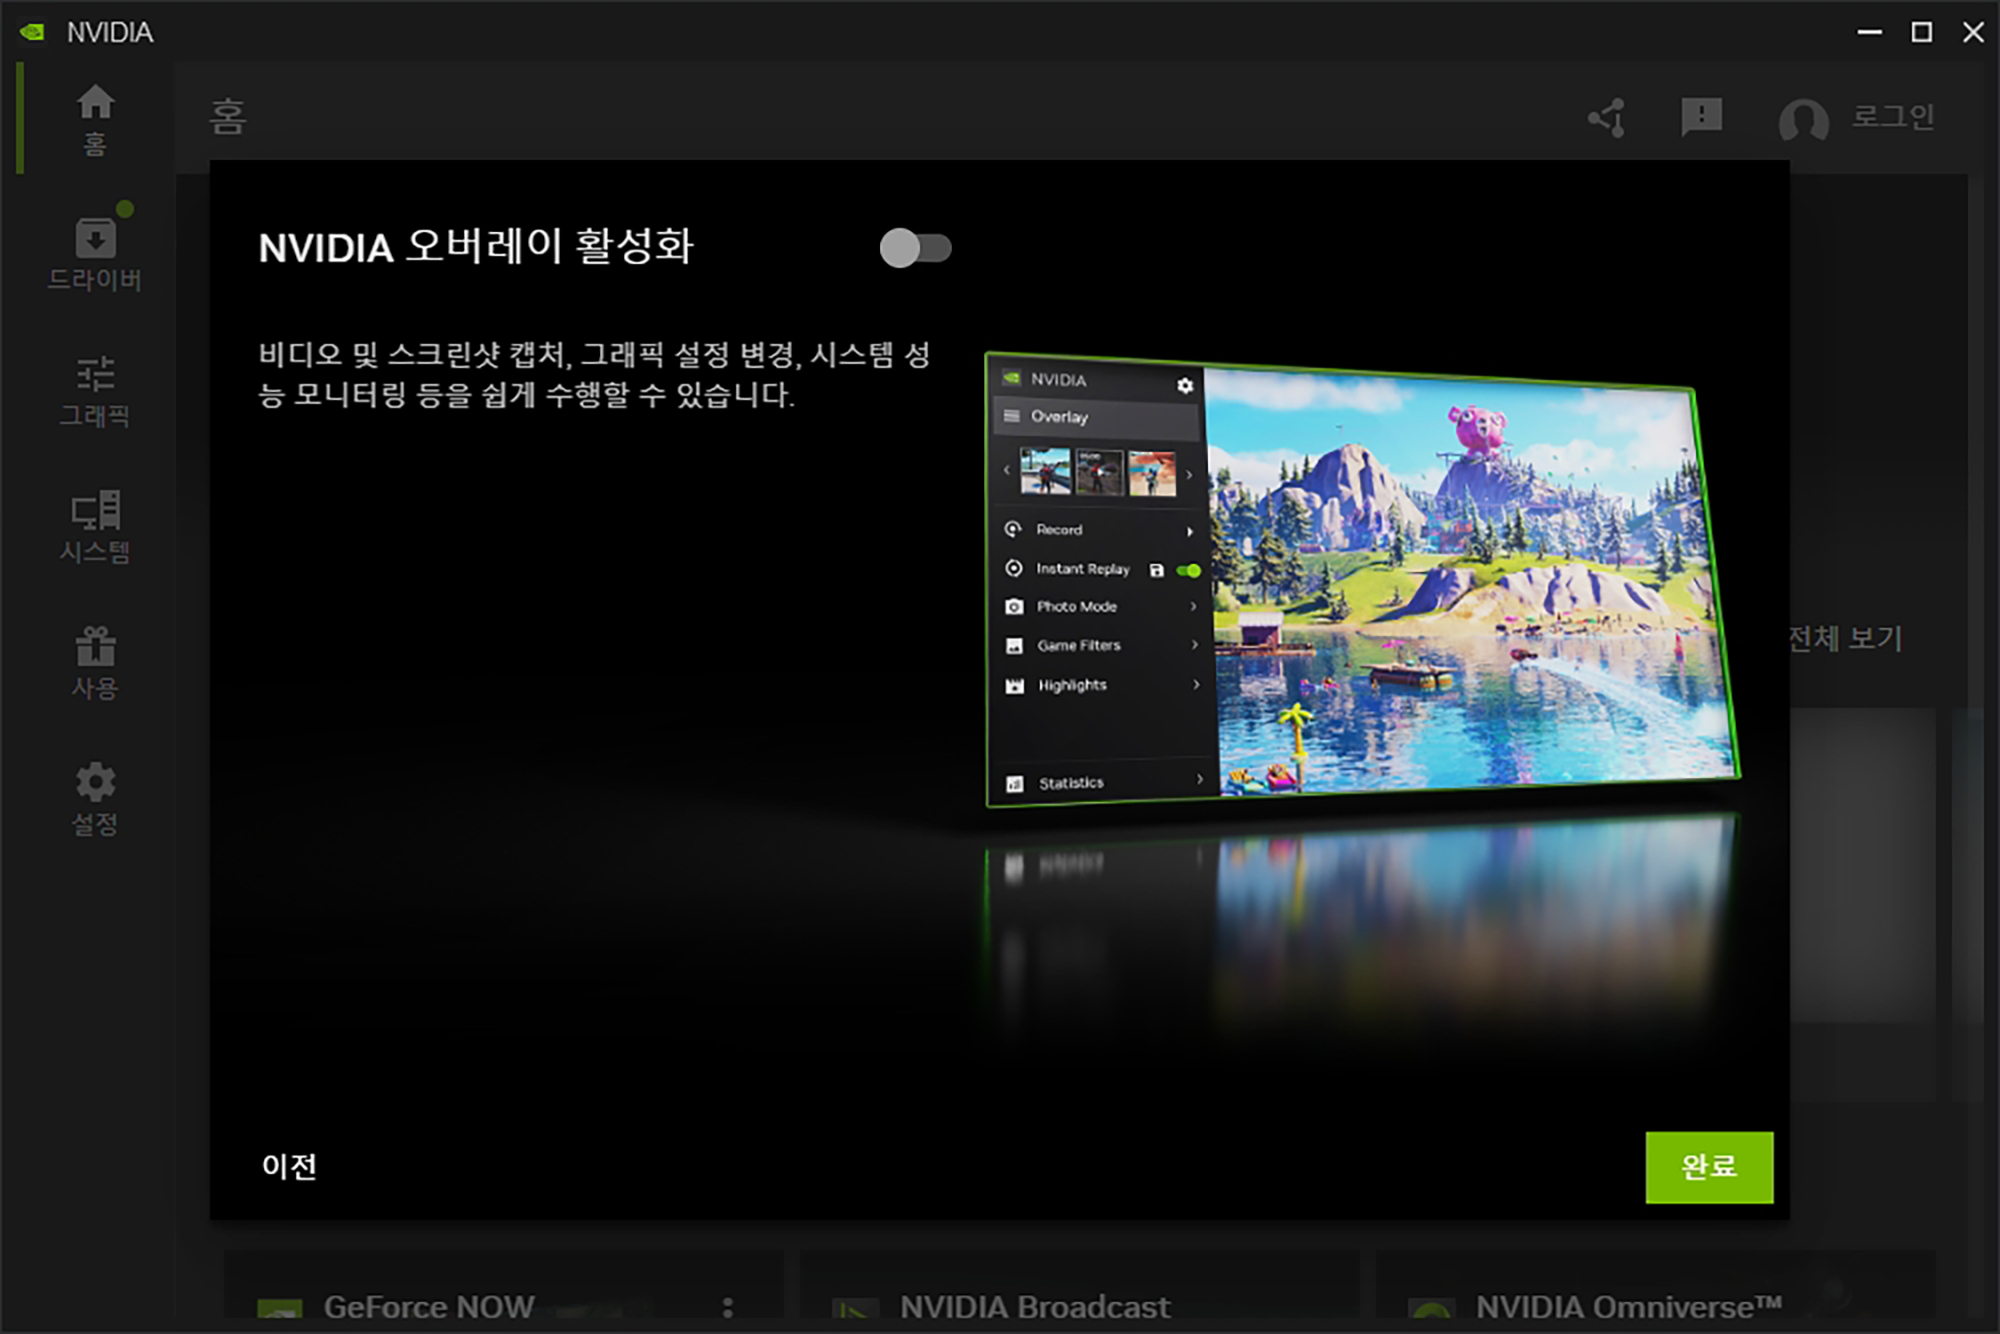Click the 로그인 login link
This screenshot has height=1334, width=2000.
[x=1892, y=117]
